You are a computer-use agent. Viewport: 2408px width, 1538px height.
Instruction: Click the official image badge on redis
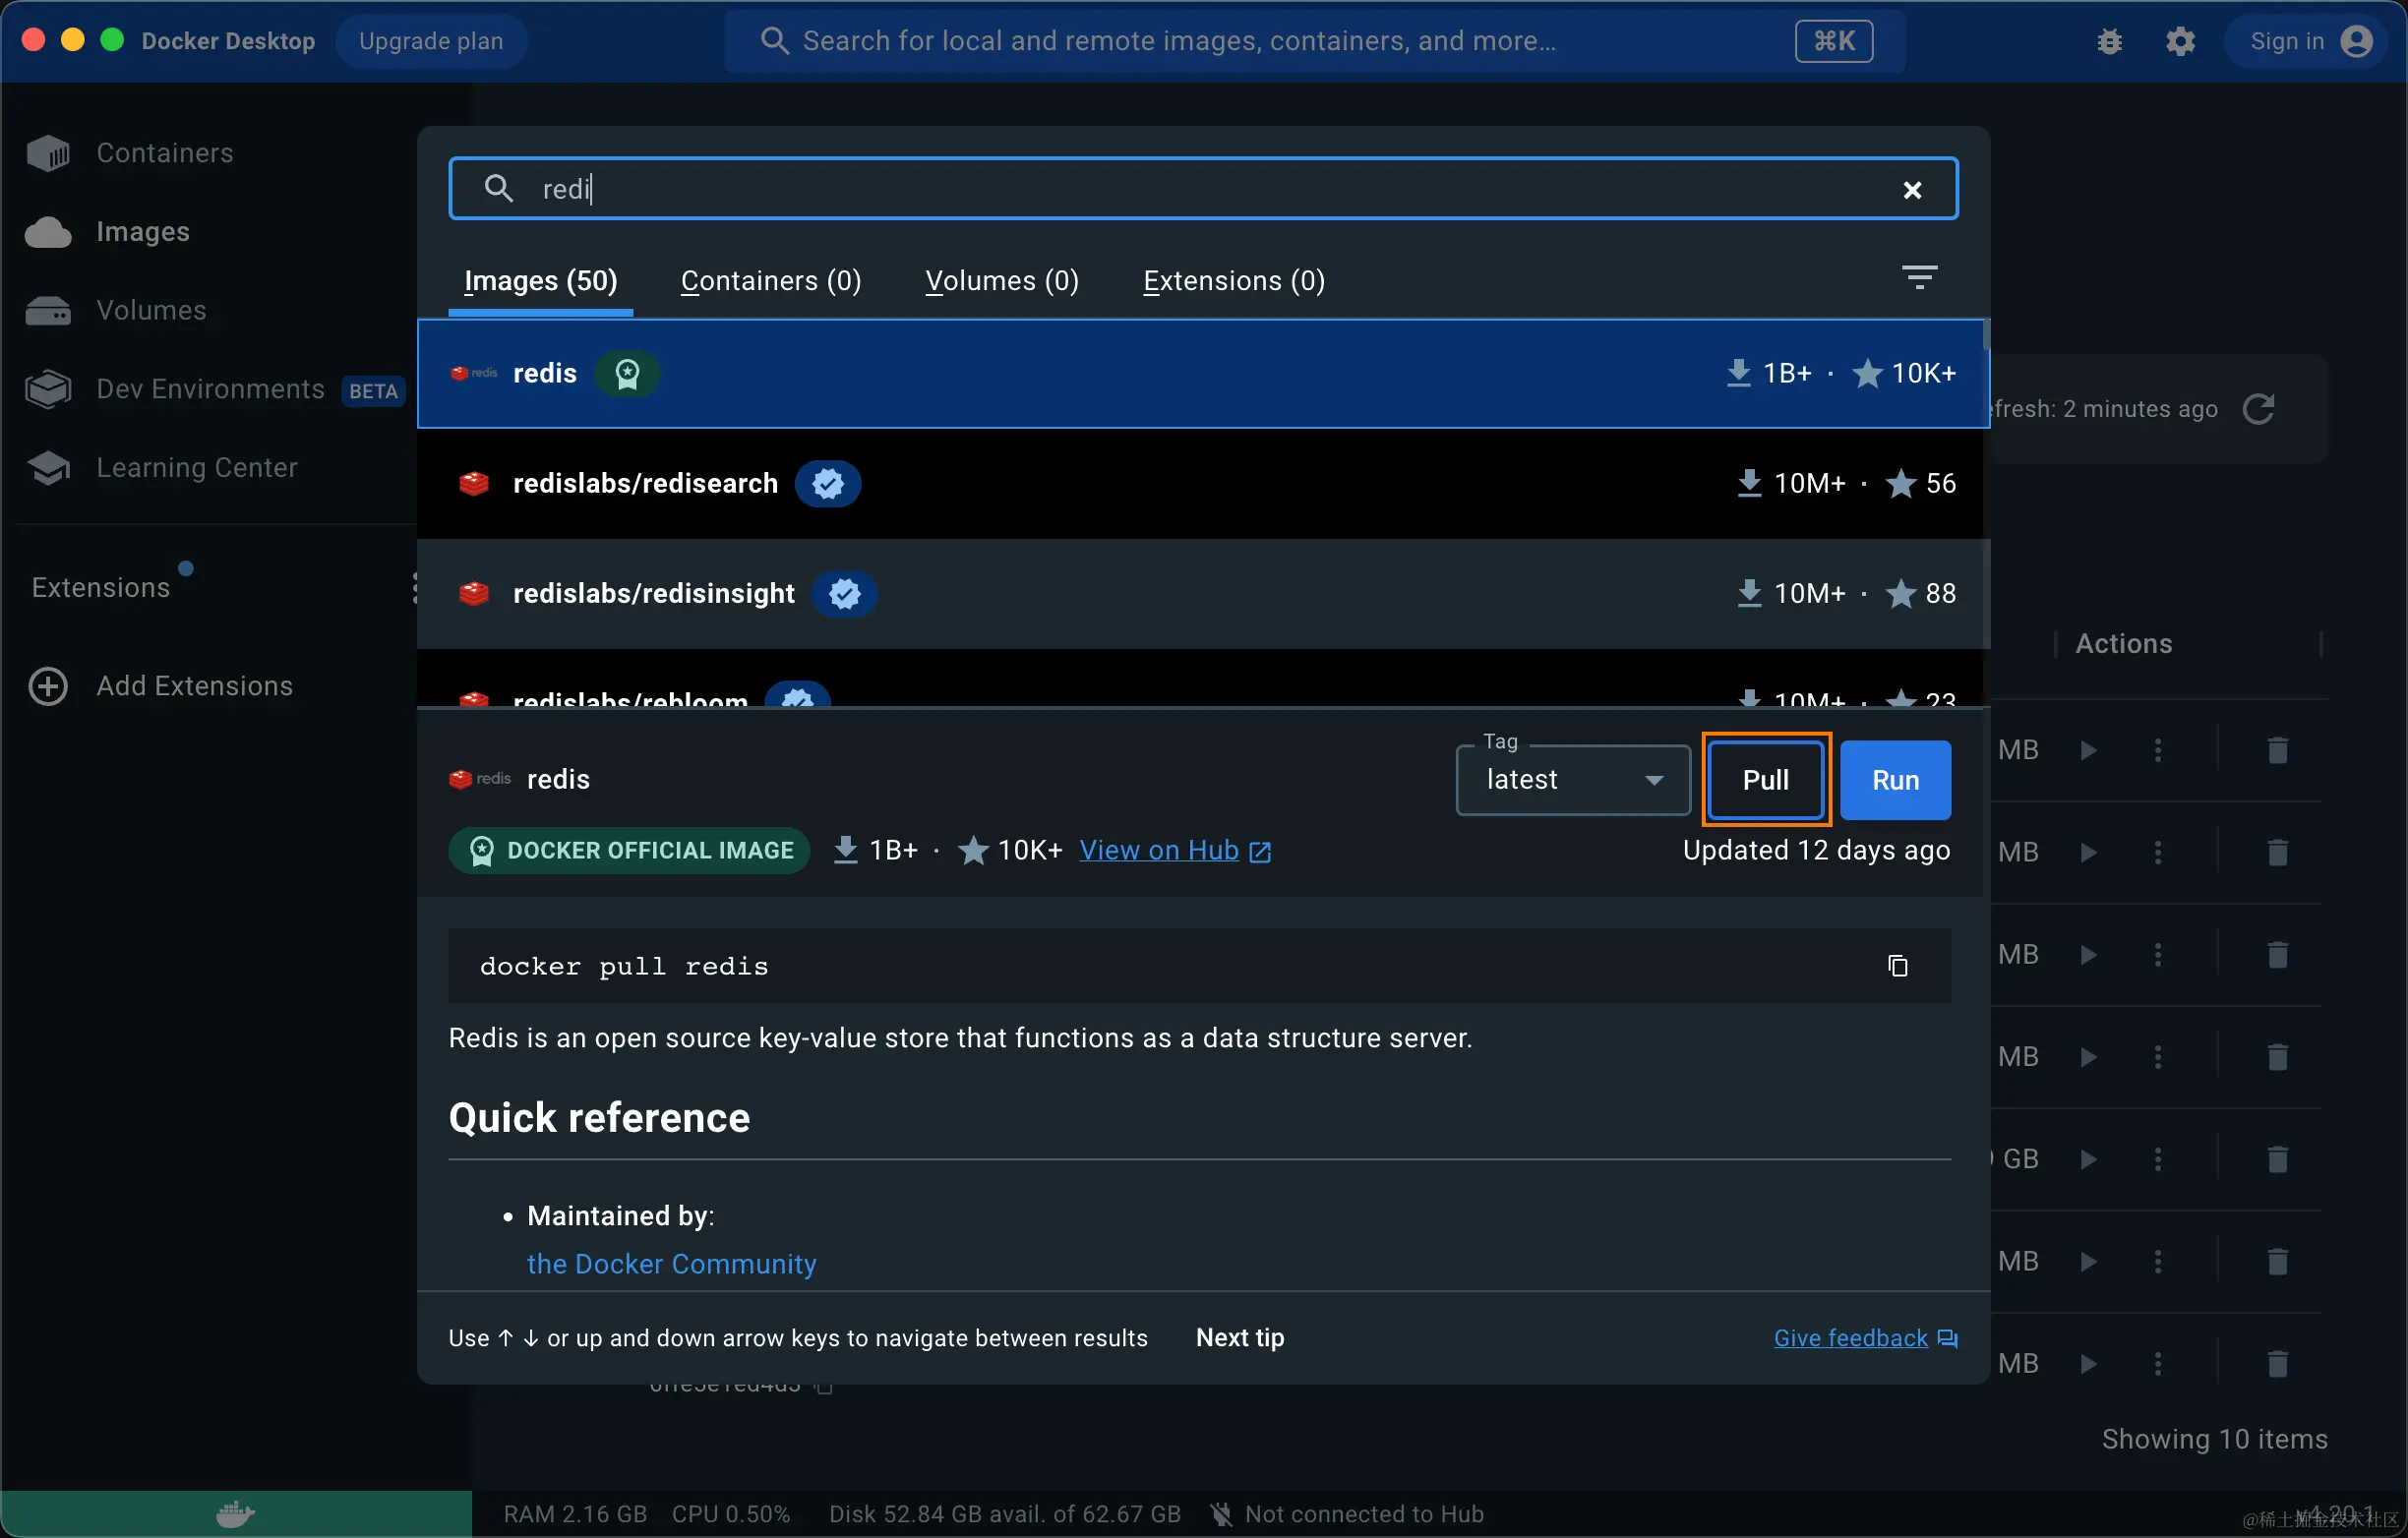[x=627, y=374]
